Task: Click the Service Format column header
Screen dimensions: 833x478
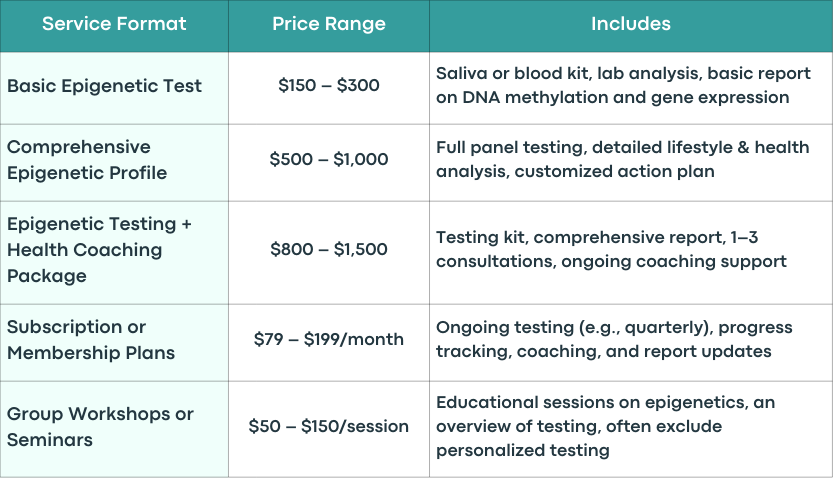Action: tap(114, 24)
